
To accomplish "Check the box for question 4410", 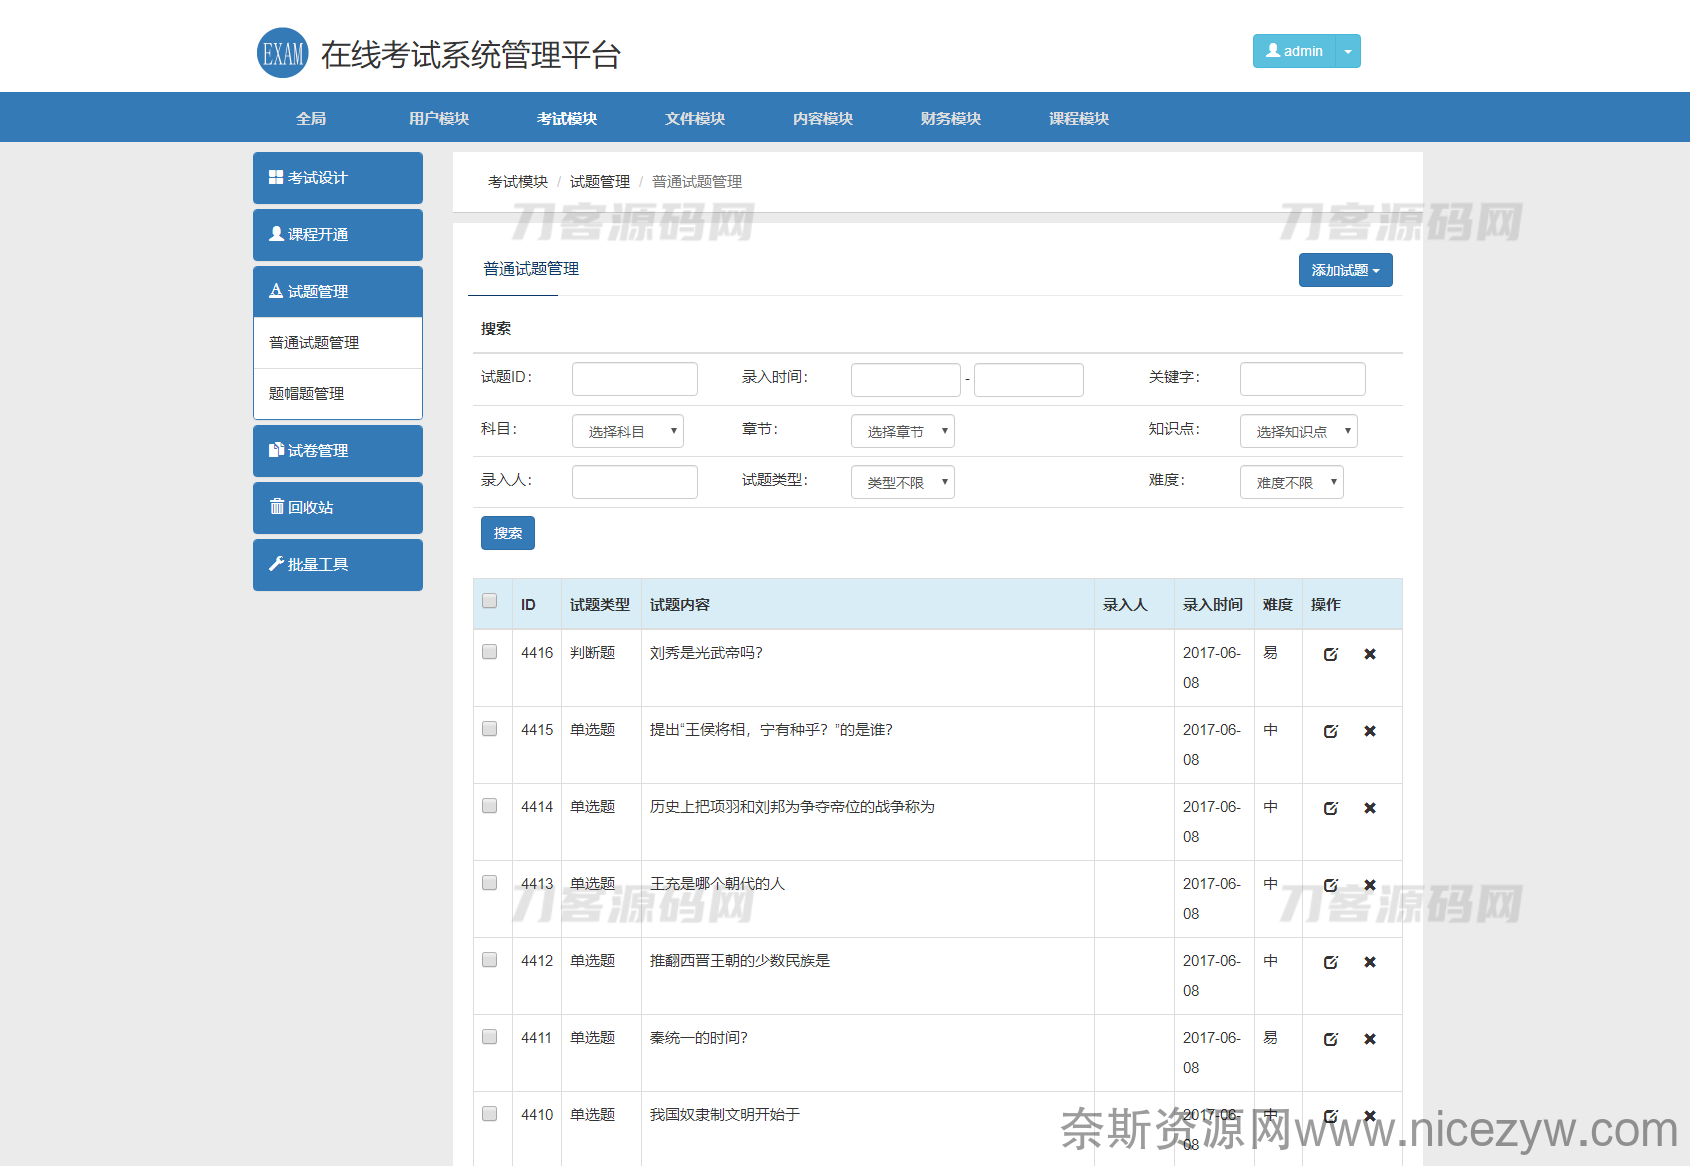I will coord(490,1114).
